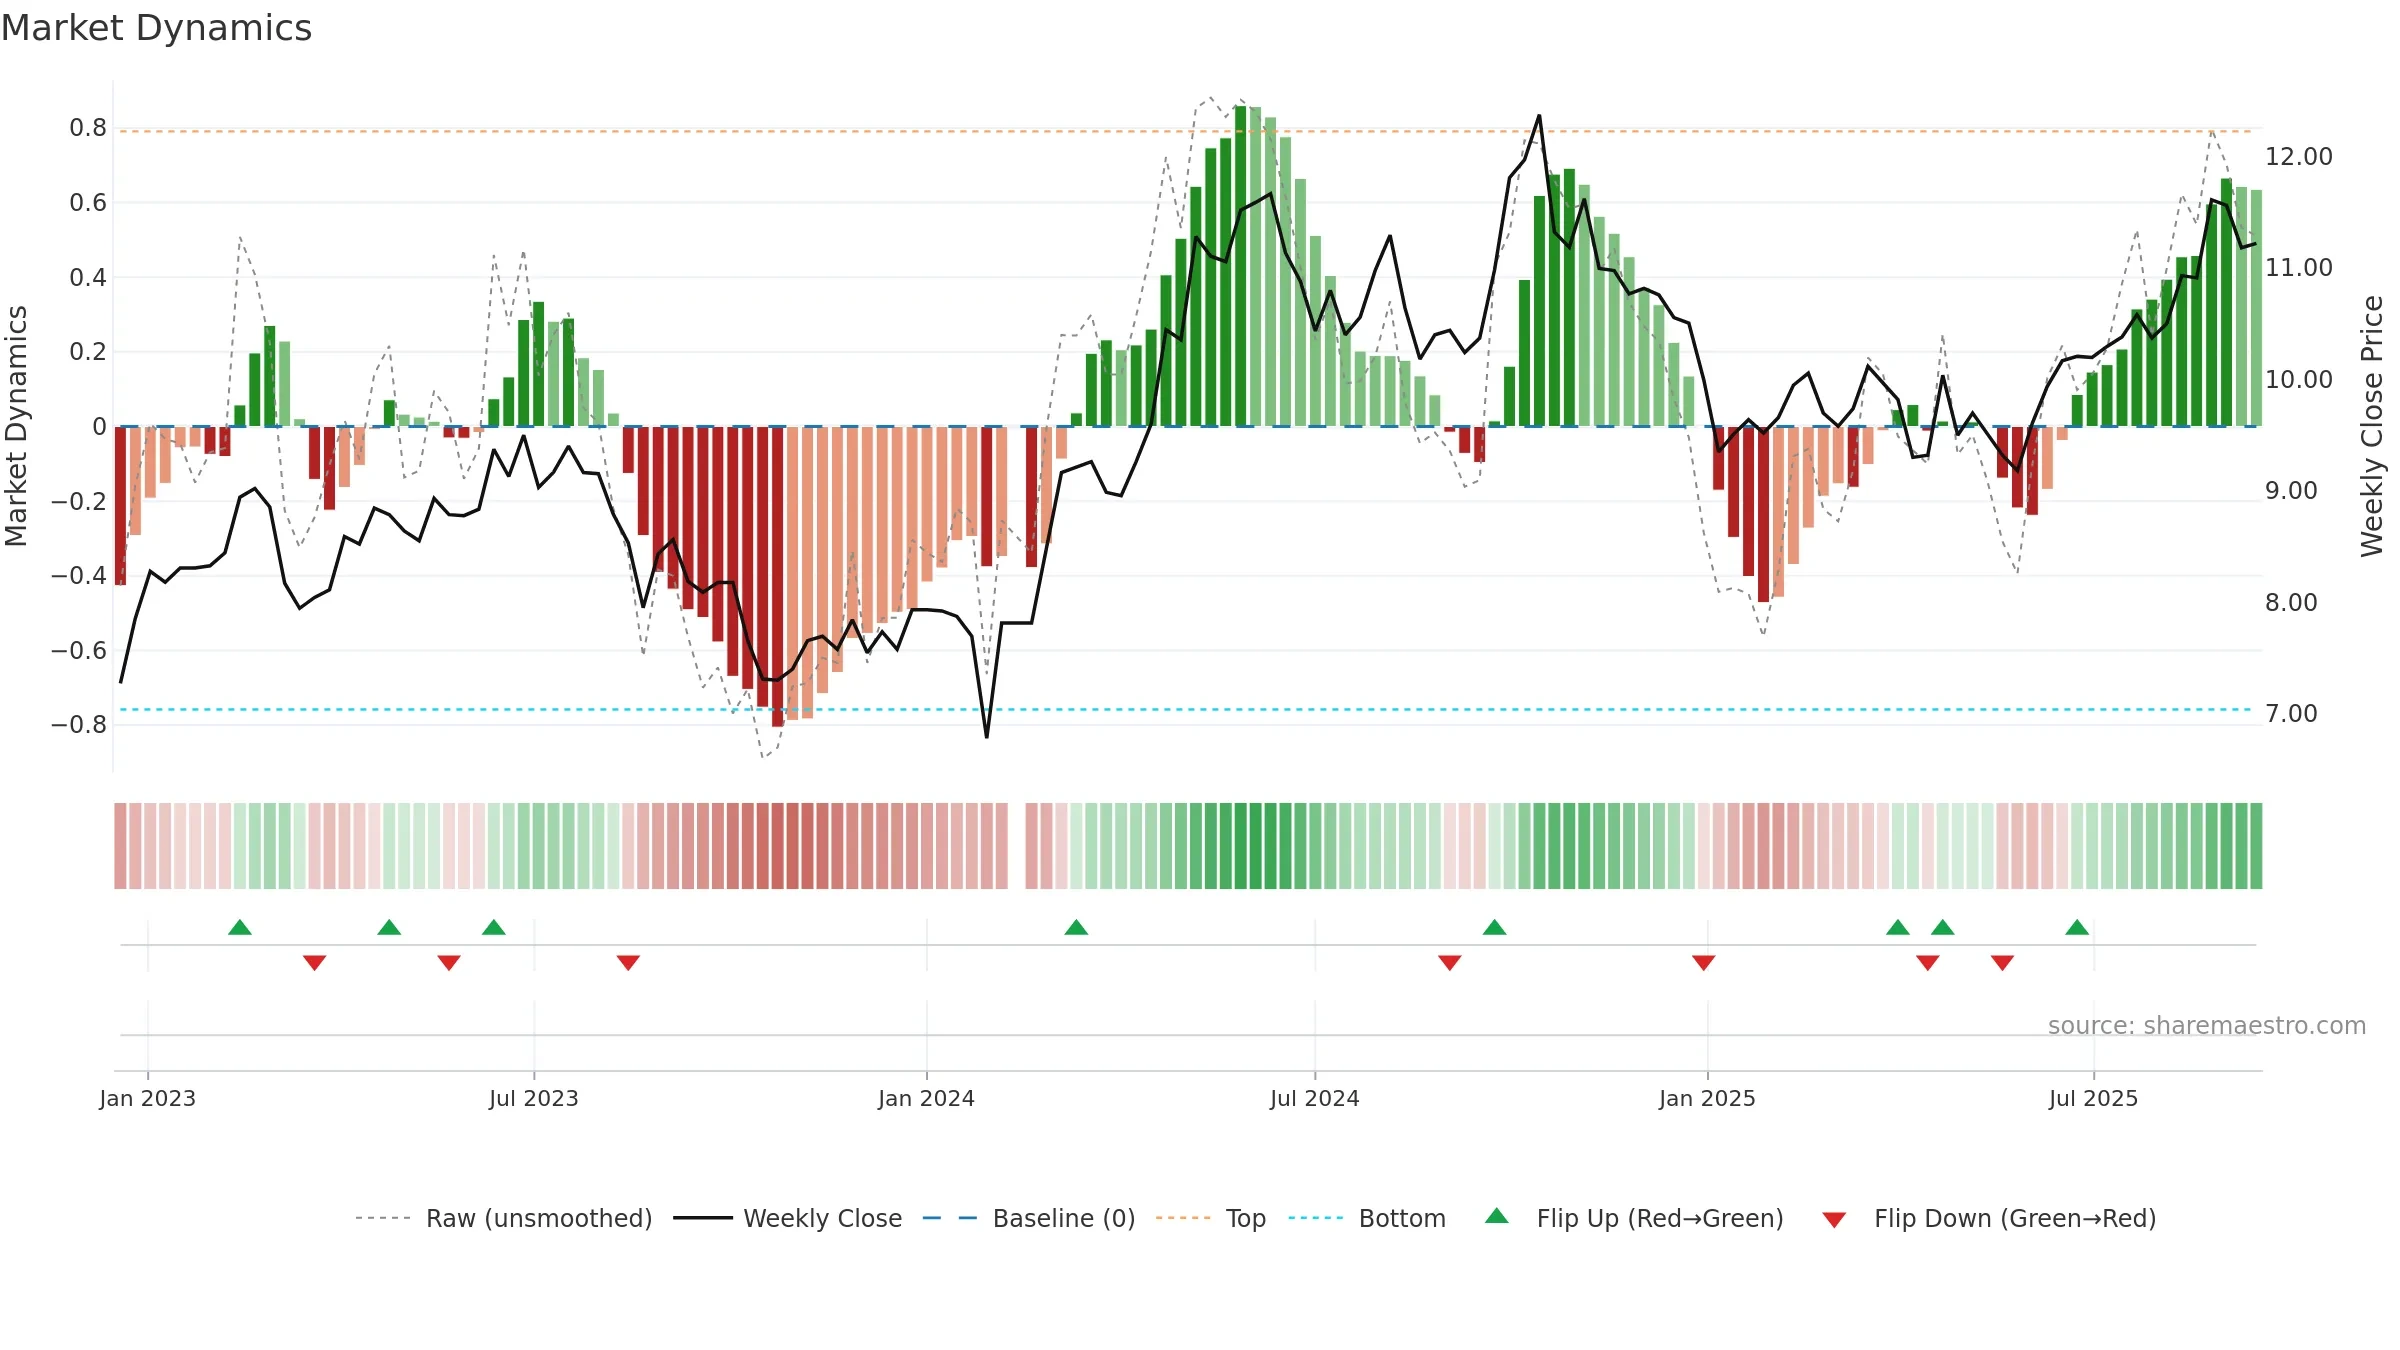The image size is (2400, 1350).
Task: Click the green Flip Up marker just before Jul 2025
Action: tap(2077, 928)
